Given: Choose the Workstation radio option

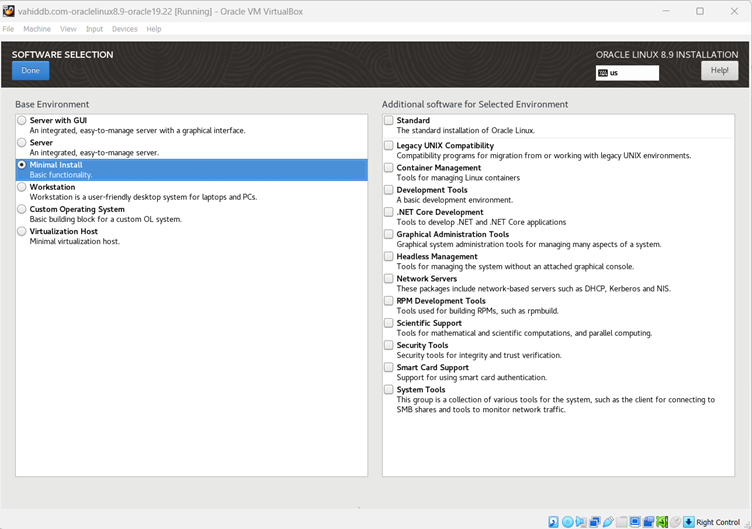Looking at the screenshot, I should pyautogui.click(x=22, y=187).
